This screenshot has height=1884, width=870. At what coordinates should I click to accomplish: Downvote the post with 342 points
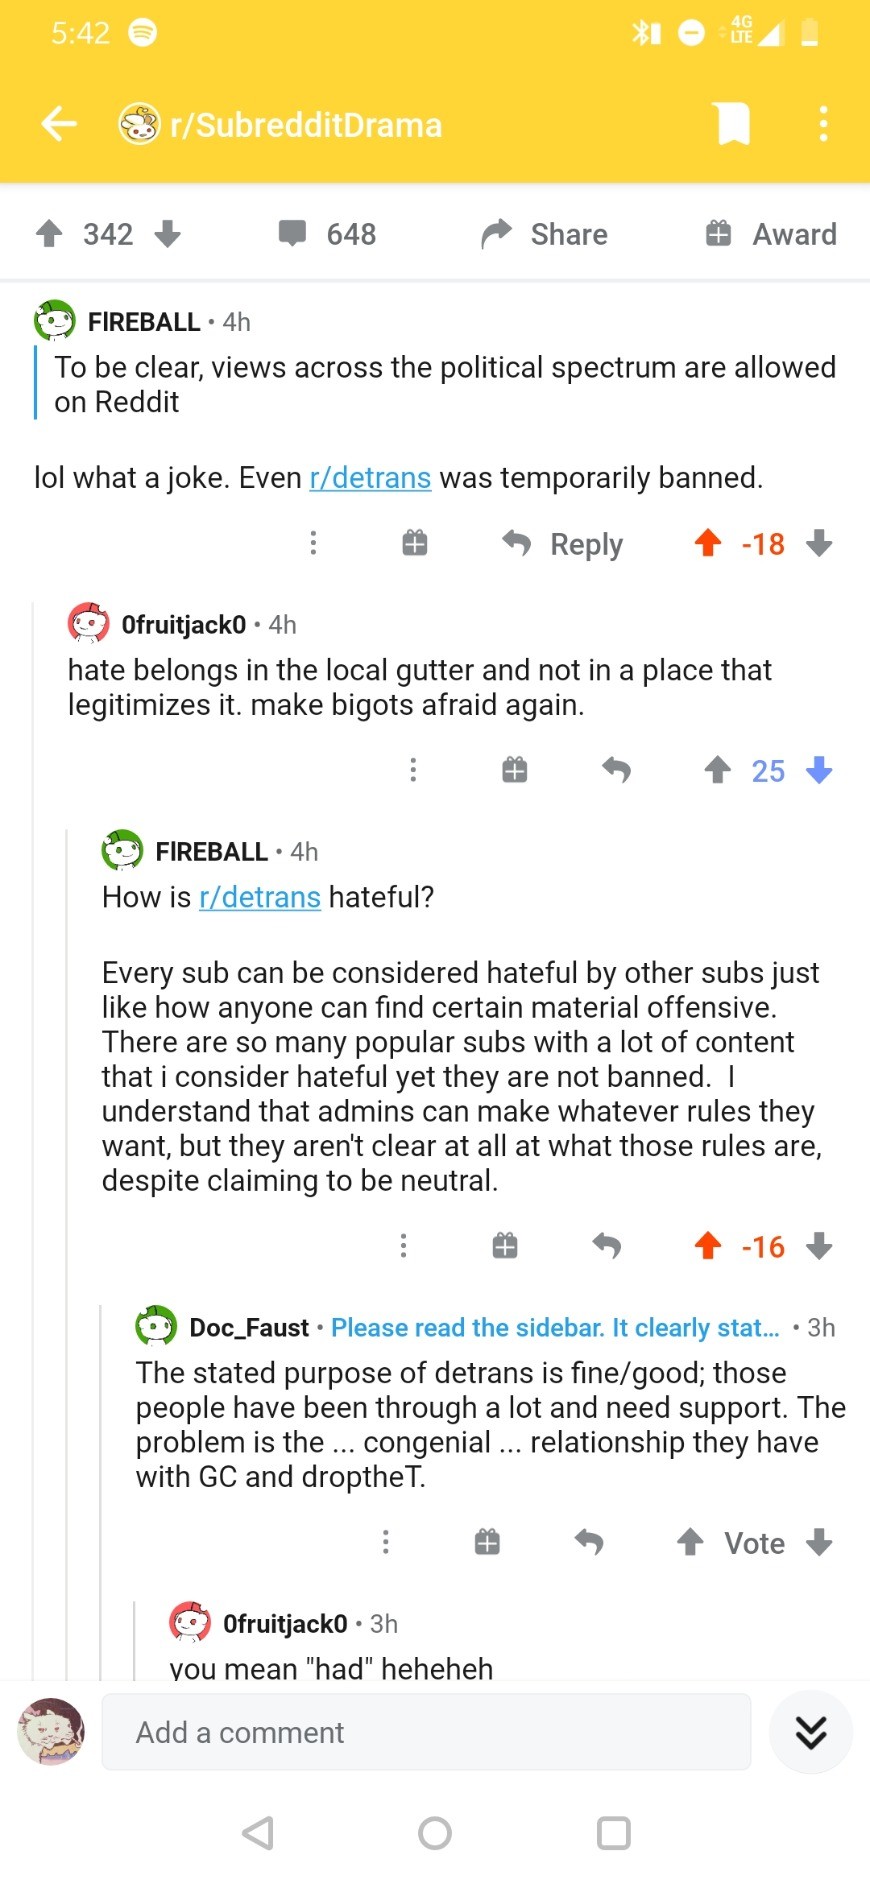tap(167, 234)
